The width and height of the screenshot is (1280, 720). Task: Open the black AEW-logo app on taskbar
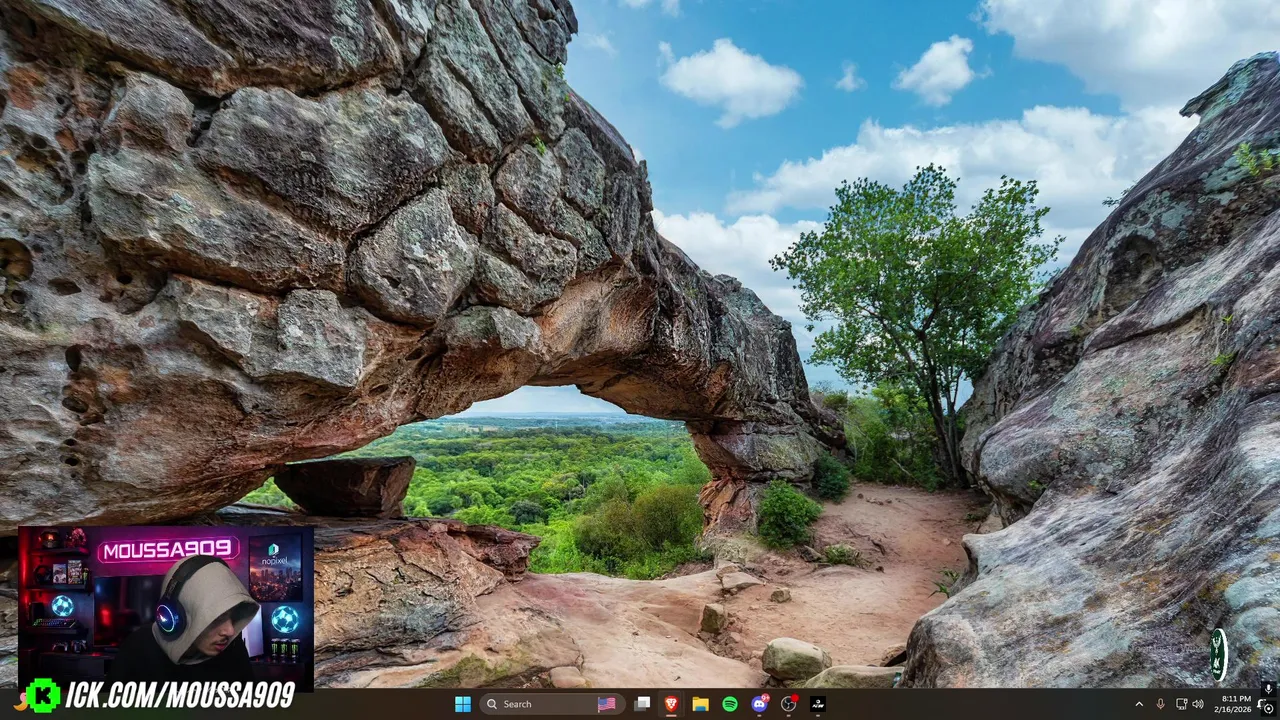(817, 704)
